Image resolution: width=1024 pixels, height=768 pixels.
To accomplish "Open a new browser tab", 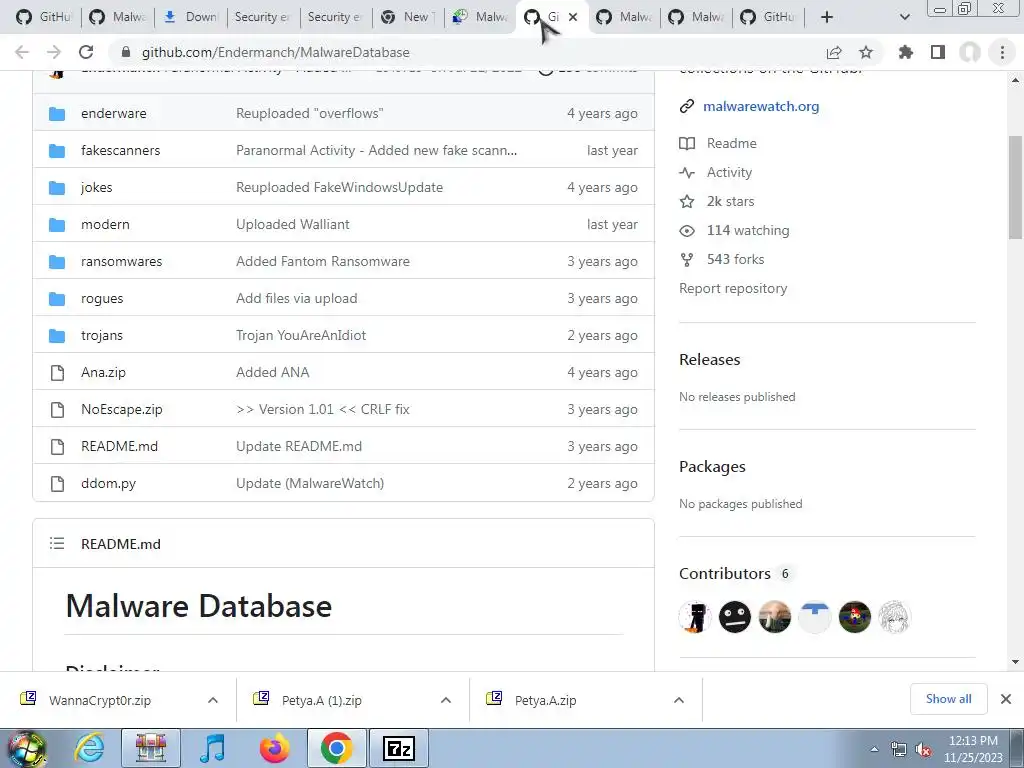I will pos(827,17).
